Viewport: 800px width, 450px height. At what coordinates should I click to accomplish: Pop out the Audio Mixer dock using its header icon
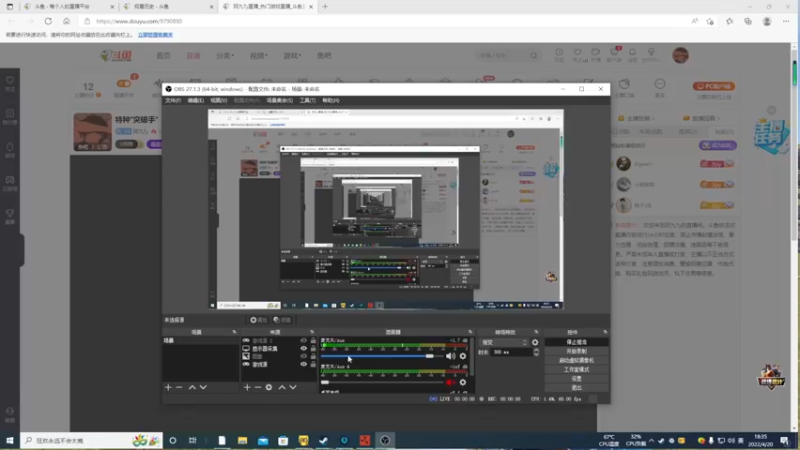pos(470,332)
